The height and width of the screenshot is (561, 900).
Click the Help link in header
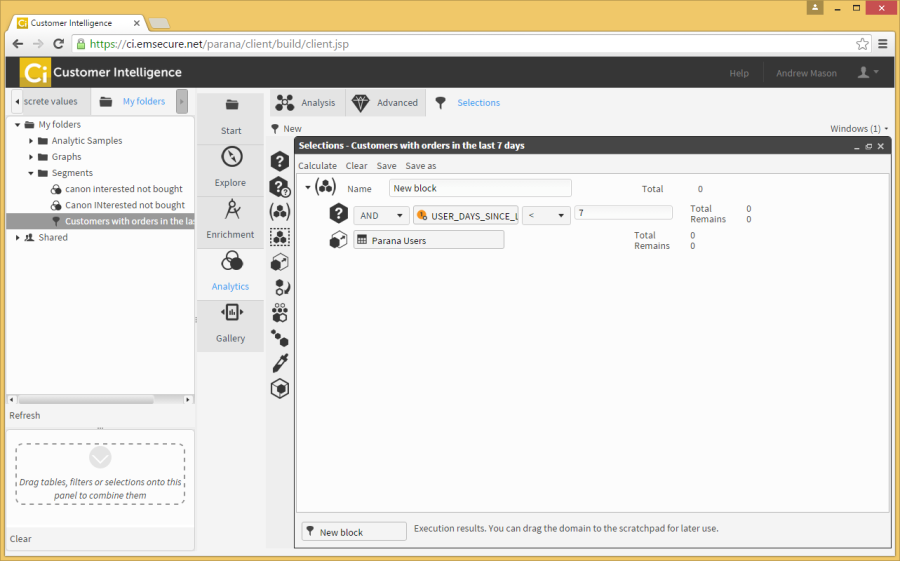coord(739,73)
